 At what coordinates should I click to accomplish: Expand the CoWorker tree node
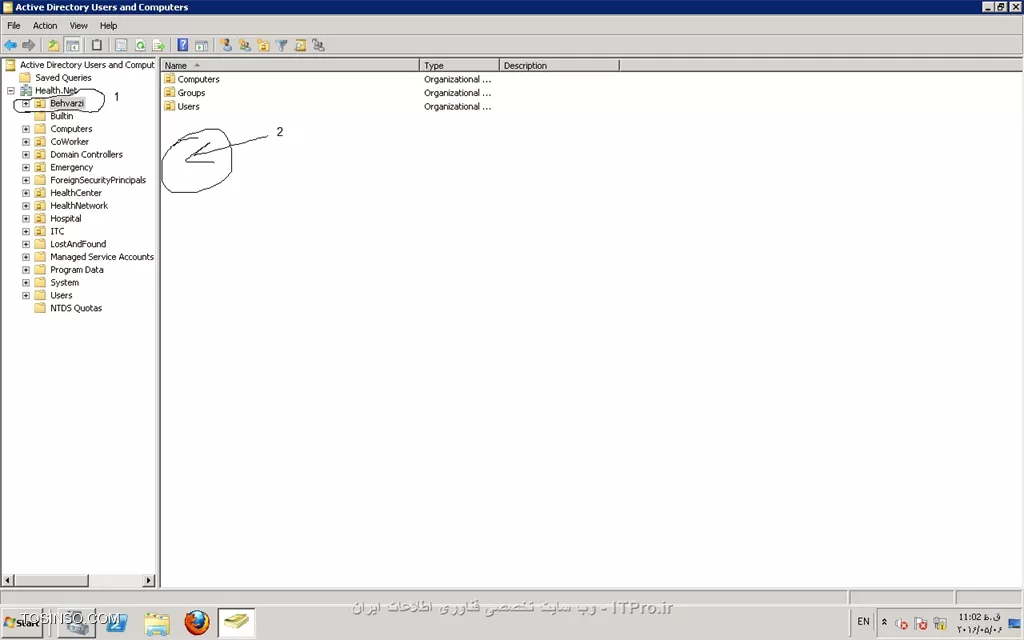26,142
